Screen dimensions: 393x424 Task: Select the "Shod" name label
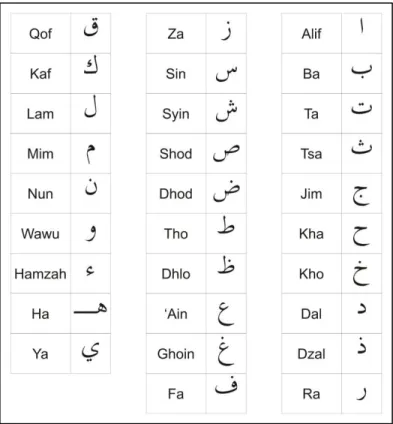click(176, 154)
